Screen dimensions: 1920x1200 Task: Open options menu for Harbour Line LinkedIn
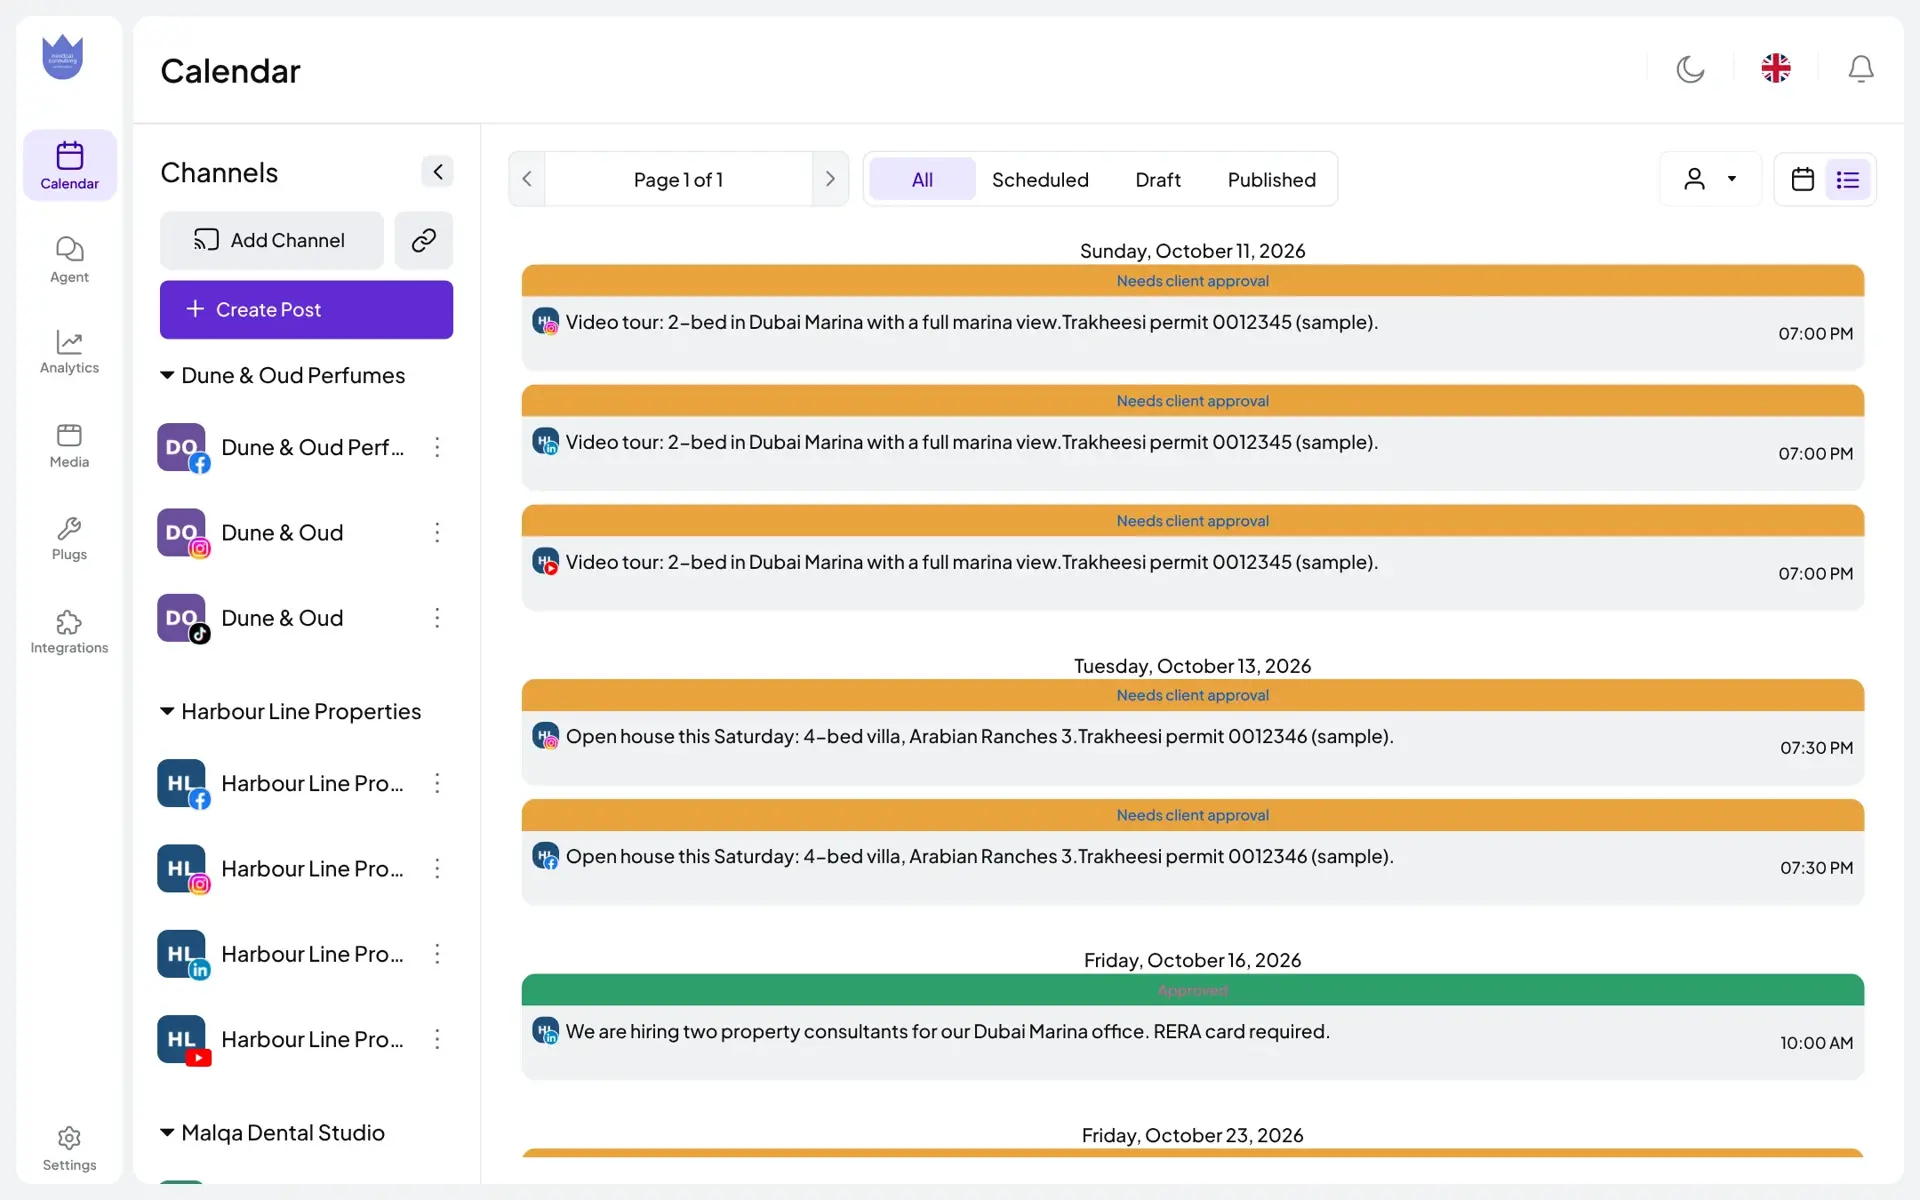pos(437,954)
